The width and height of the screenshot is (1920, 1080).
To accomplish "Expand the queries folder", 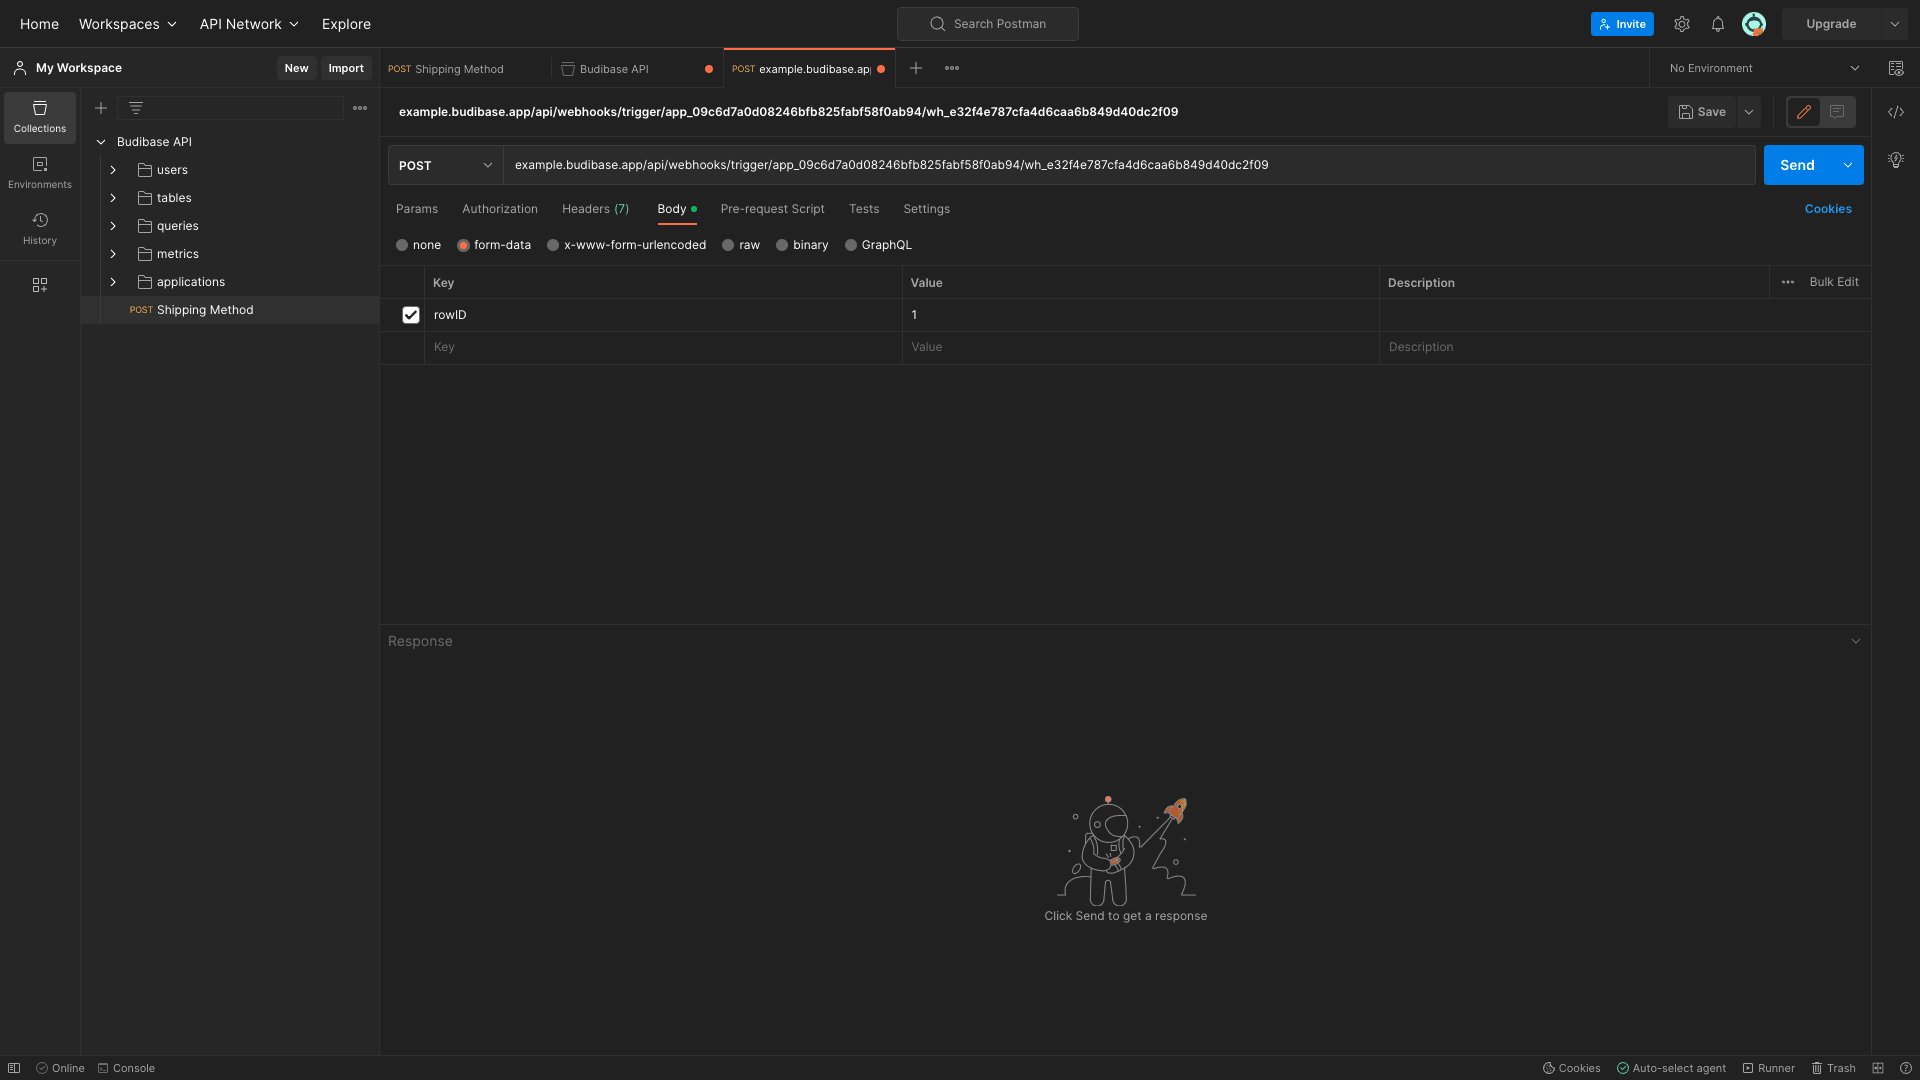I will pyautogui.click(x=113, y=226).
